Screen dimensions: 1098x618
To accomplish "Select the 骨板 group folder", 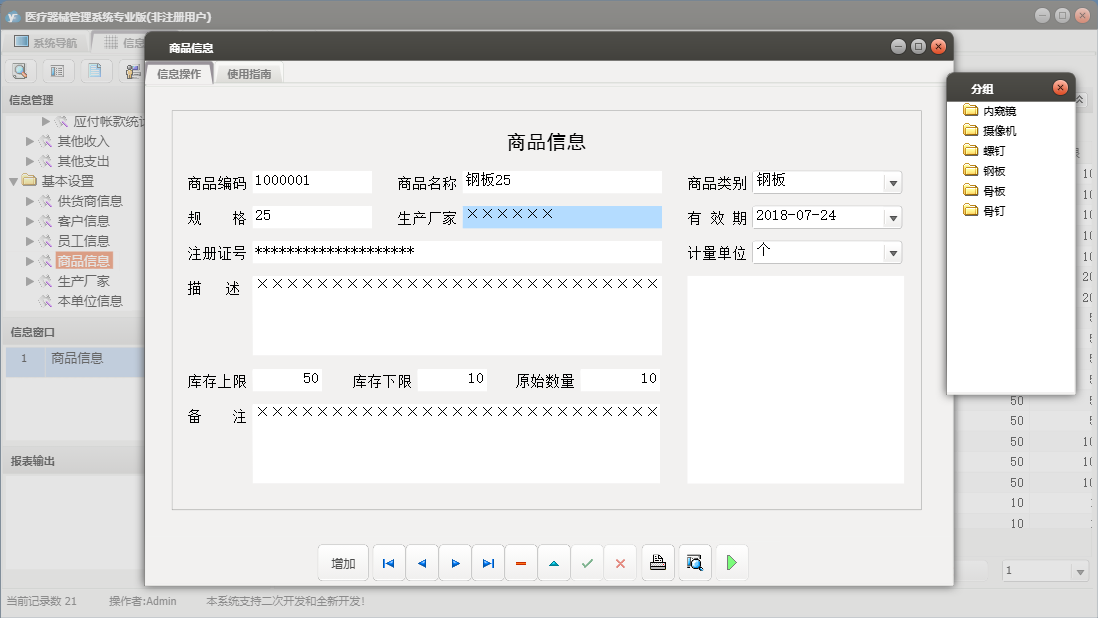I will (993, 191).
